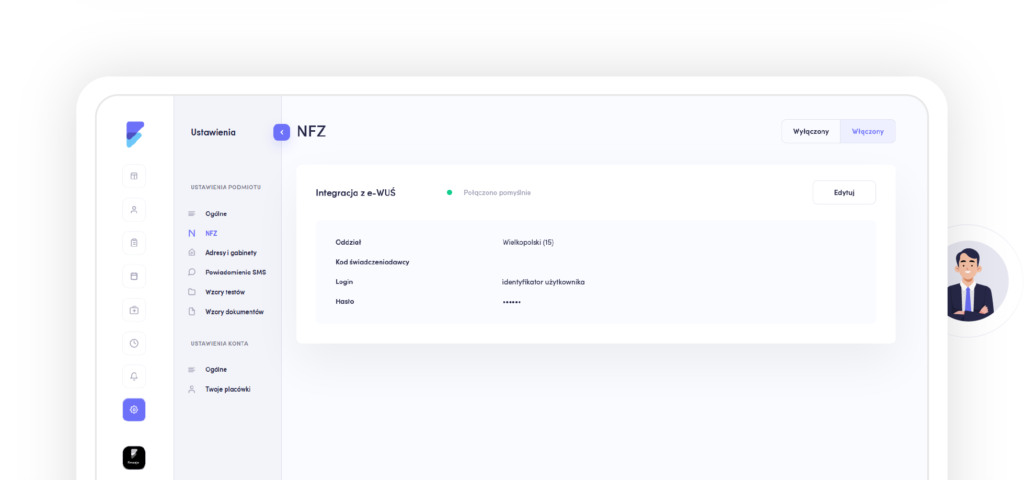Viewport: 1024px width, 480px height.
Task: Open the dashboard layout icon in sidebar
Action: pos(134,176)
